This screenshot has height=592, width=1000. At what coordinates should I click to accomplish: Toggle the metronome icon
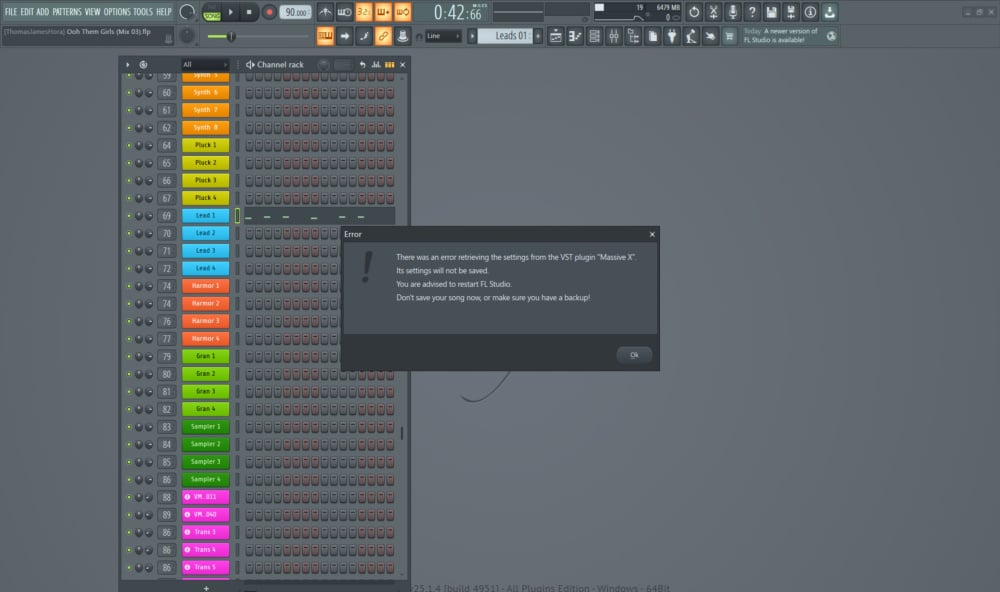[325, 12]
